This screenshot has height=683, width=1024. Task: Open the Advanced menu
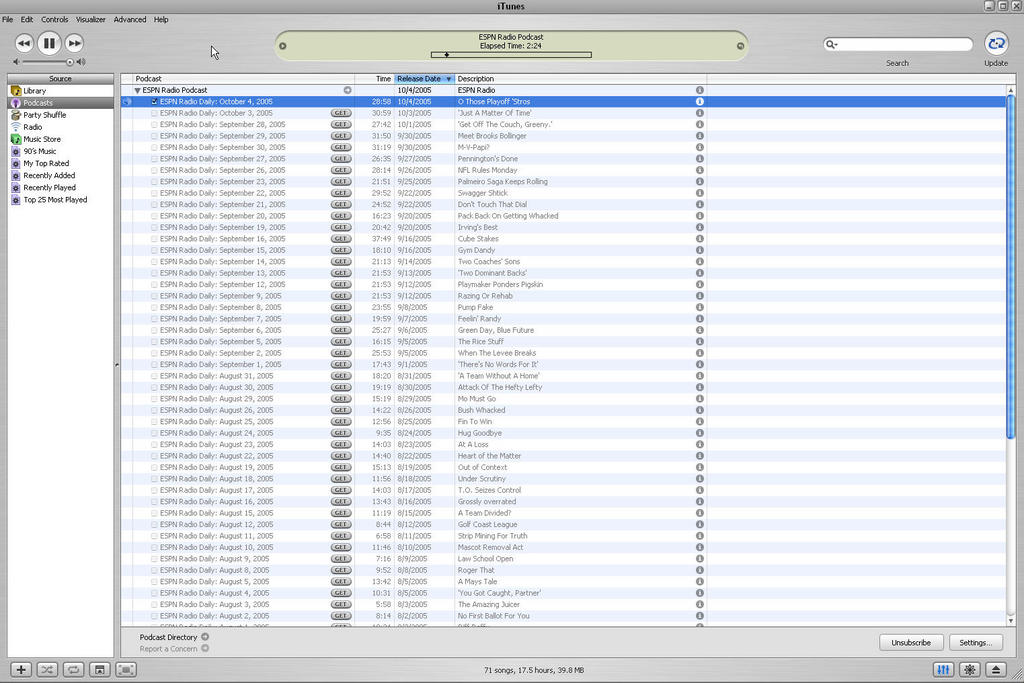(130, 20)
